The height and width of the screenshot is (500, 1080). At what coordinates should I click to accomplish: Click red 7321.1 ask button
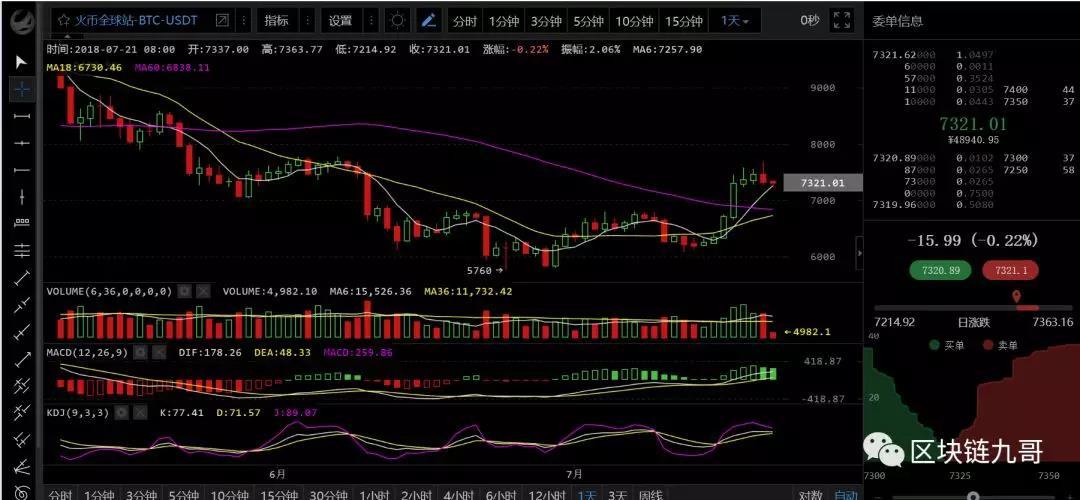click(1010, 271)
